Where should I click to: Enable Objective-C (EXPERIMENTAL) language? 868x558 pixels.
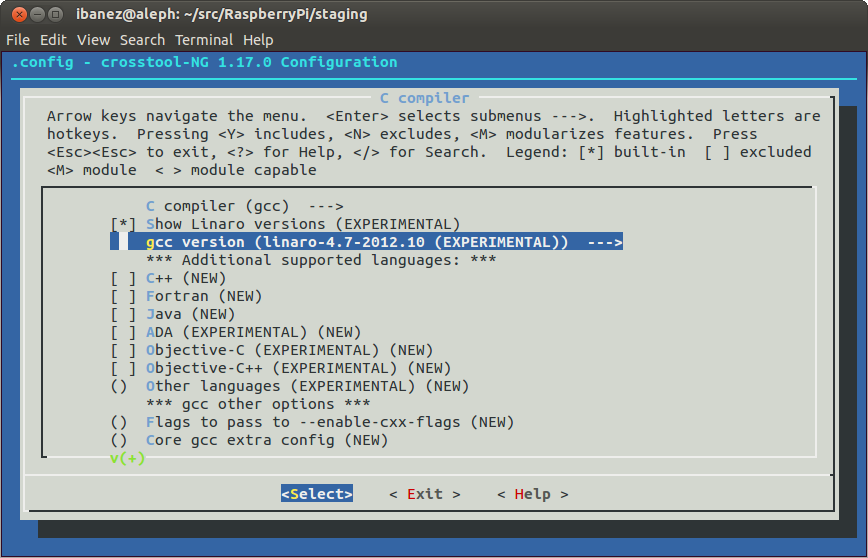[272, 350]
